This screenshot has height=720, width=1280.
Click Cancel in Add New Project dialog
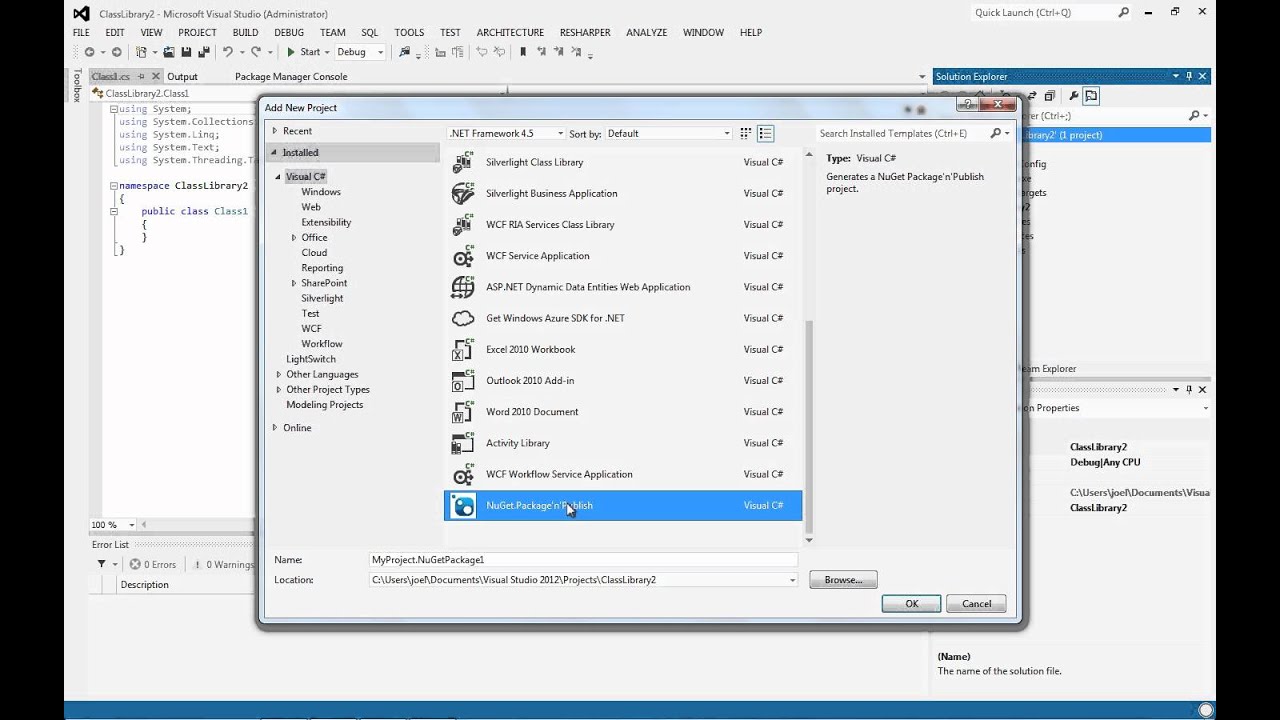pyautogui.click(x=976, y=603)
